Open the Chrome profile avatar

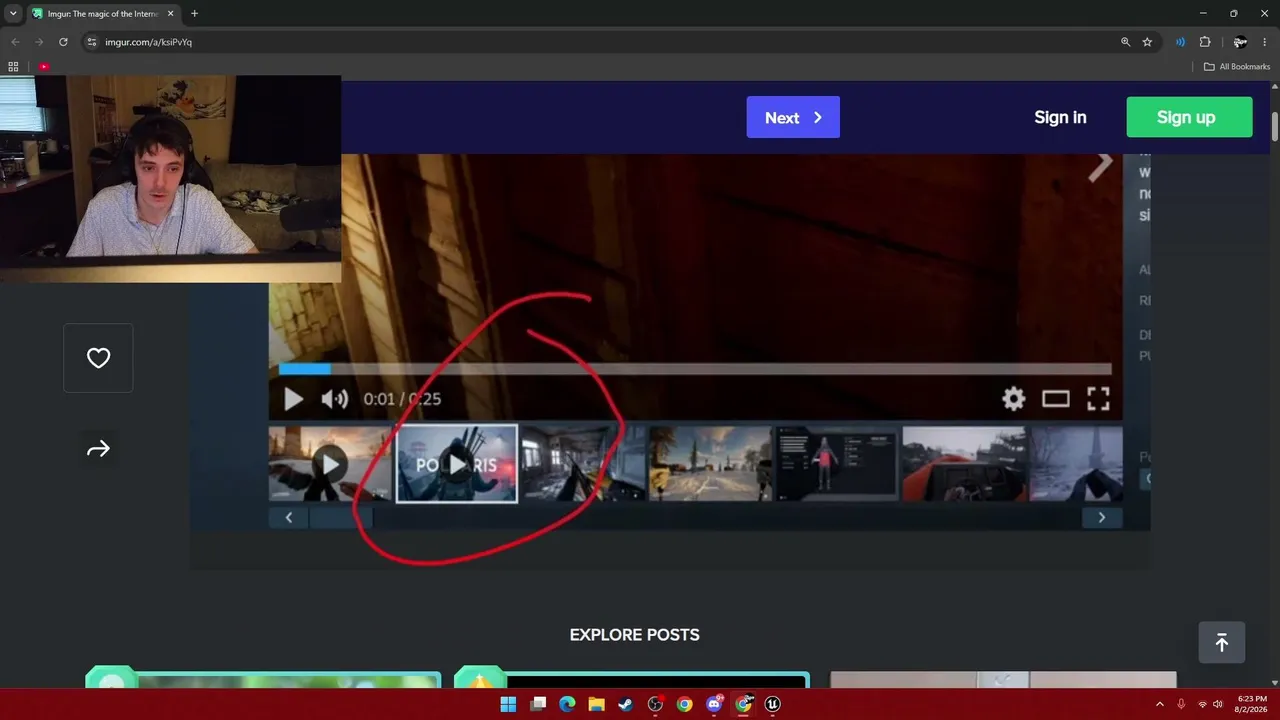pyautogui.click(x=1240, y=42)
